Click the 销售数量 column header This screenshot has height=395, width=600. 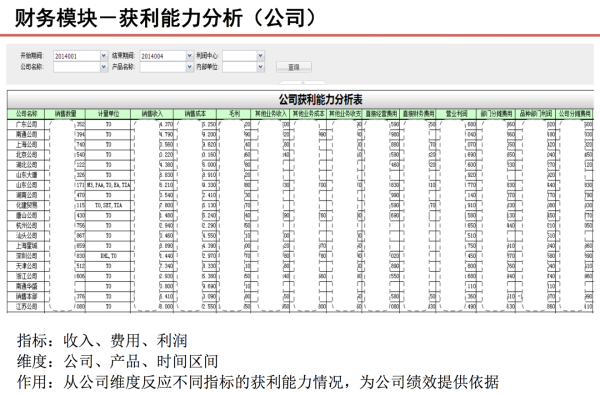click(65, 114)
